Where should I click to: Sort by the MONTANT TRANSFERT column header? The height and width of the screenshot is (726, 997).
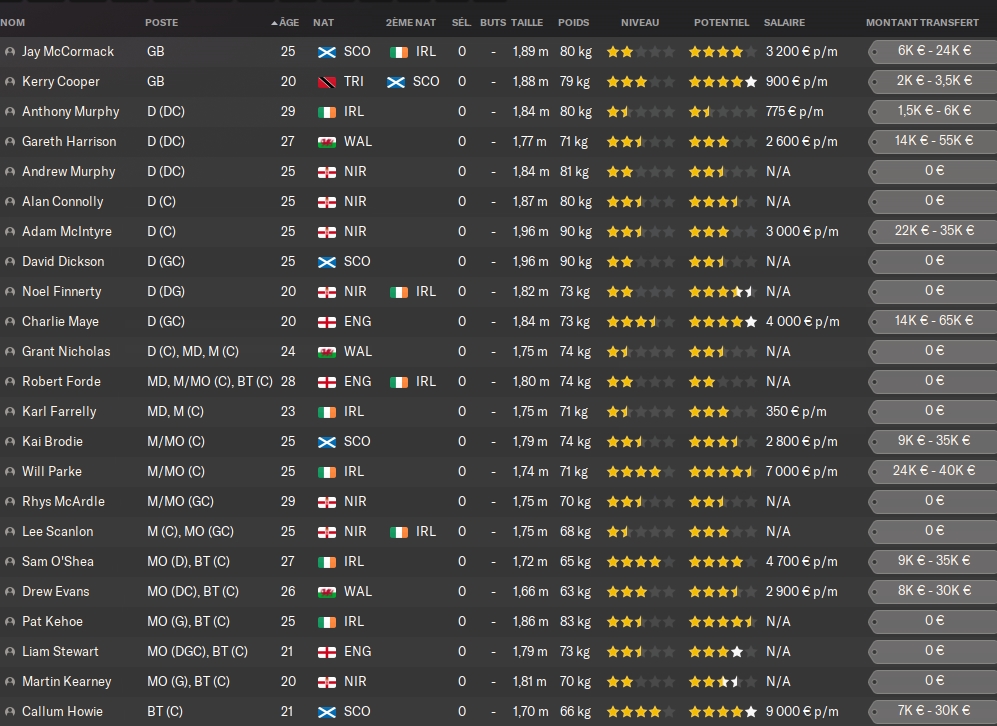click(x=922, y=22)
